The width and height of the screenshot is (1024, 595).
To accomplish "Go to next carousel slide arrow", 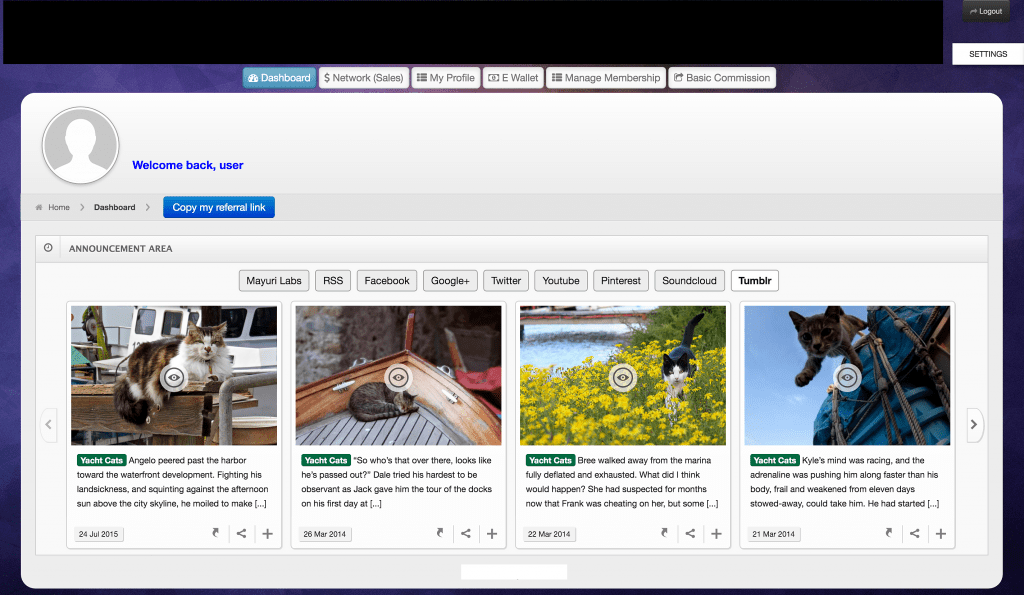I will point(974,425).
